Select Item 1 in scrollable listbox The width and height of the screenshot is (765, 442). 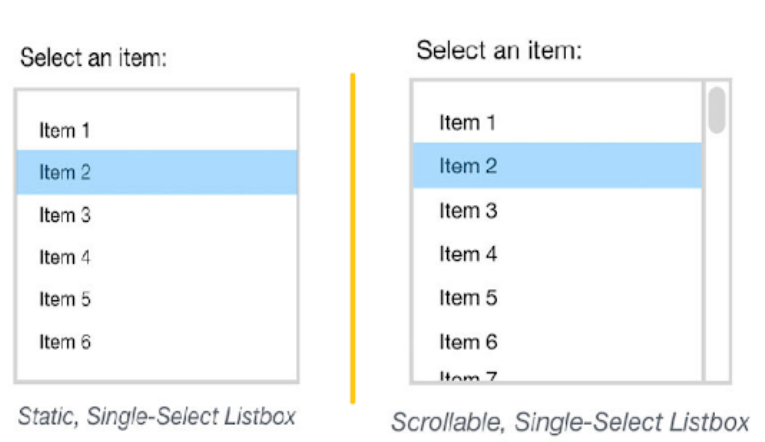point(557,122)
